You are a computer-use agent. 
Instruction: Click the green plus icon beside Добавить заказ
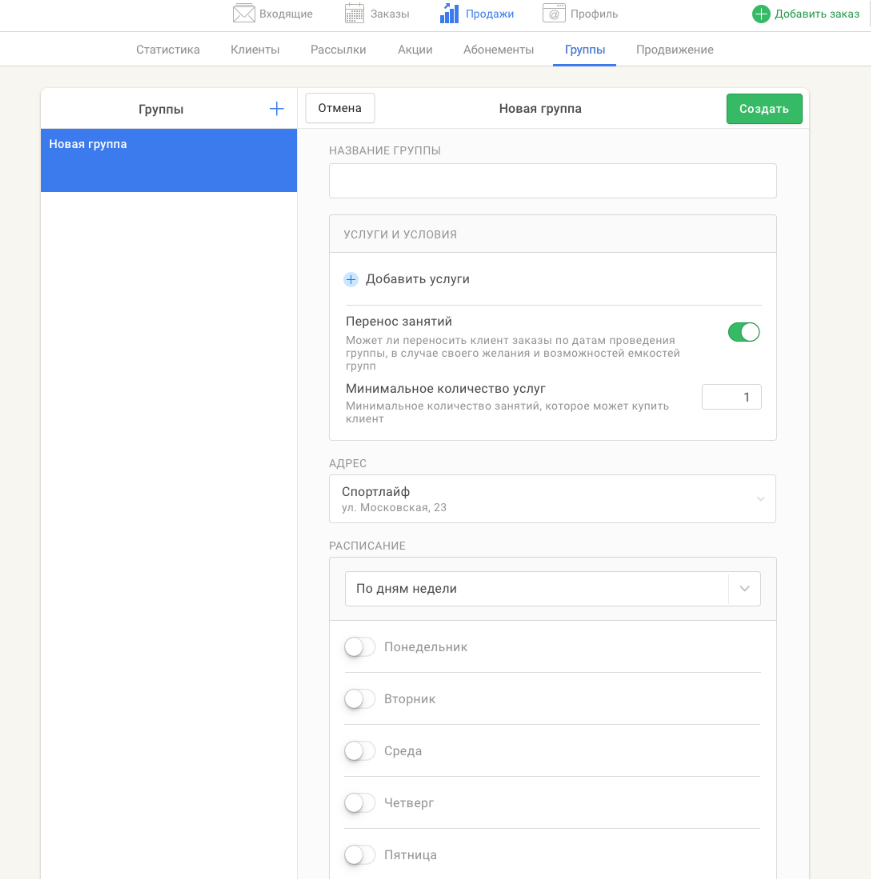pos(761,14)
